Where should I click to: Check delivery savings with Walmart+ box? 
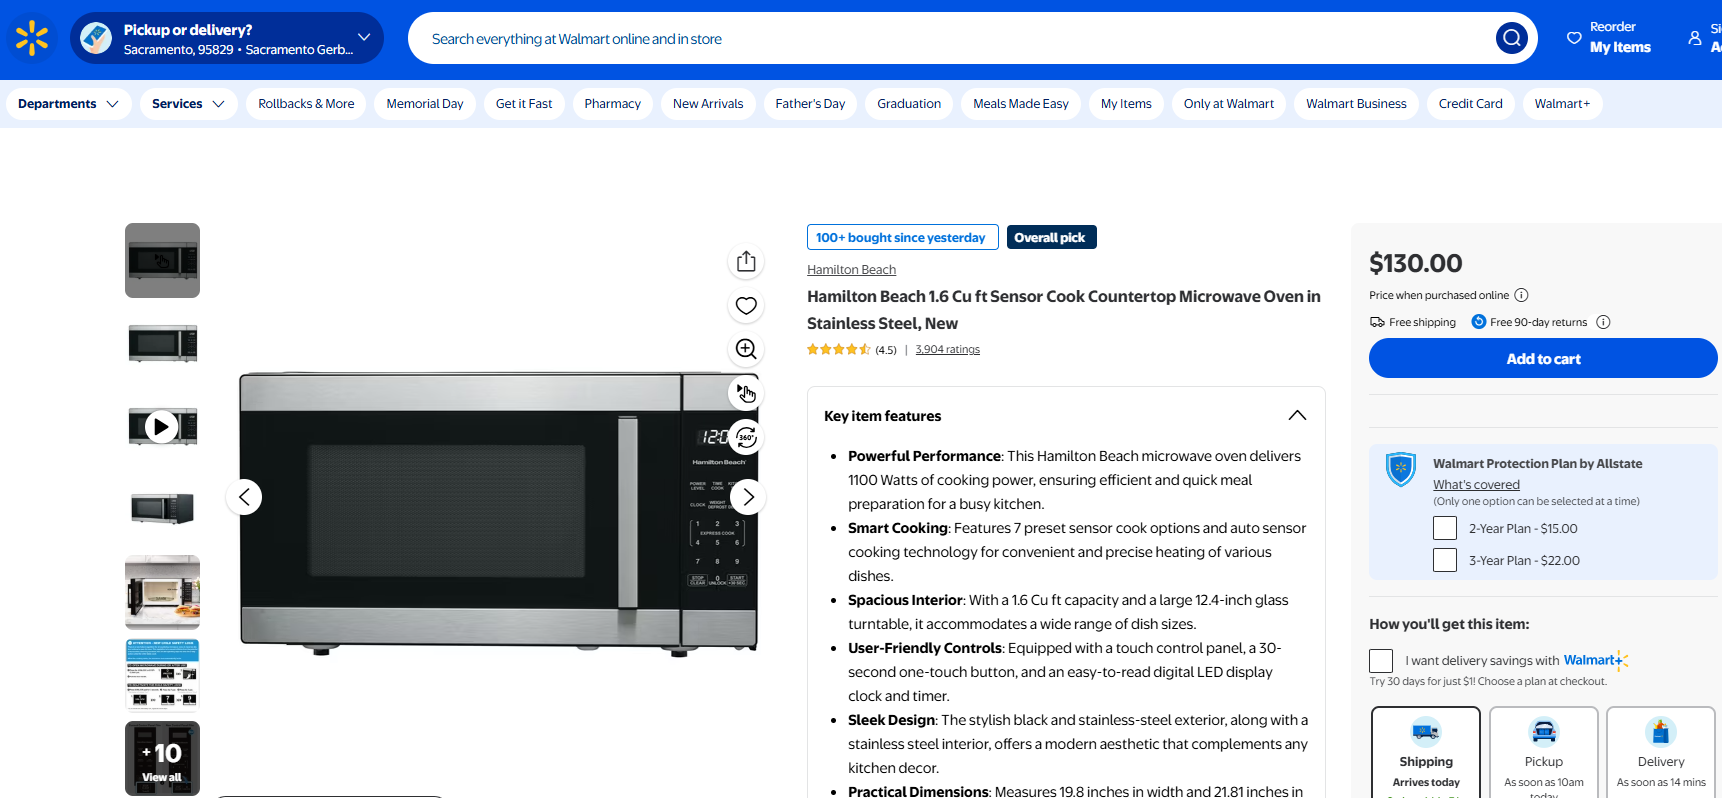[x=1381, y=661]
